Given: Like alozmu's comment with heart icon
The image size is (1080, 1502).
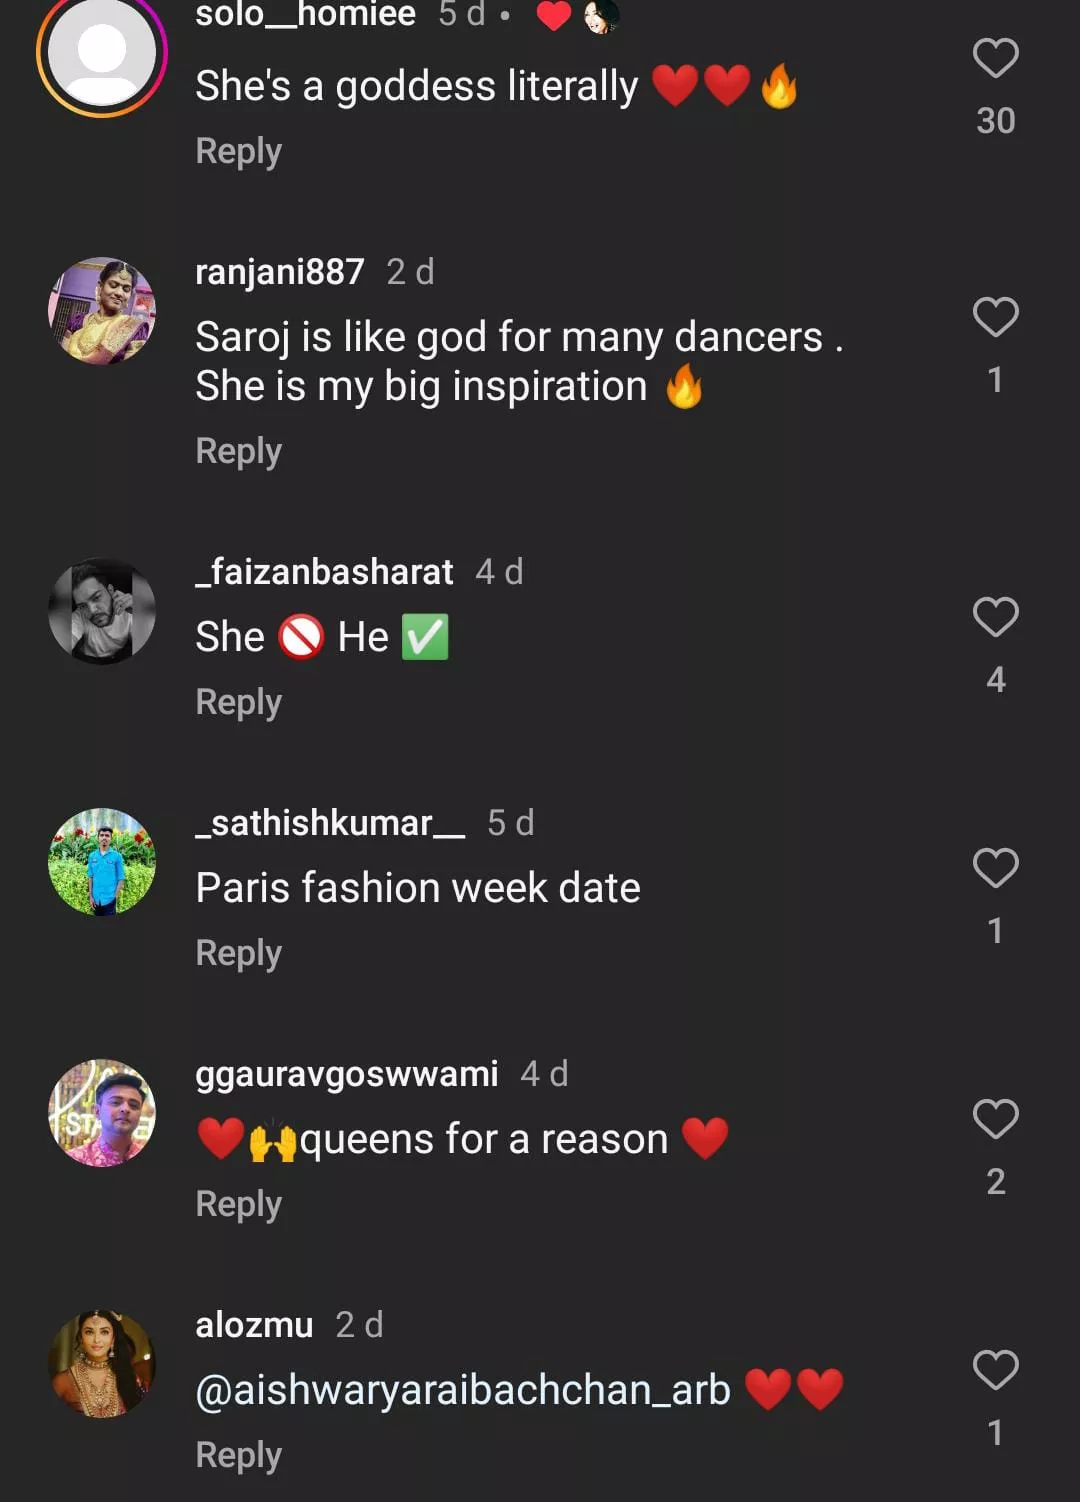Looking at the screenshot, I should tap(995, 1370).
